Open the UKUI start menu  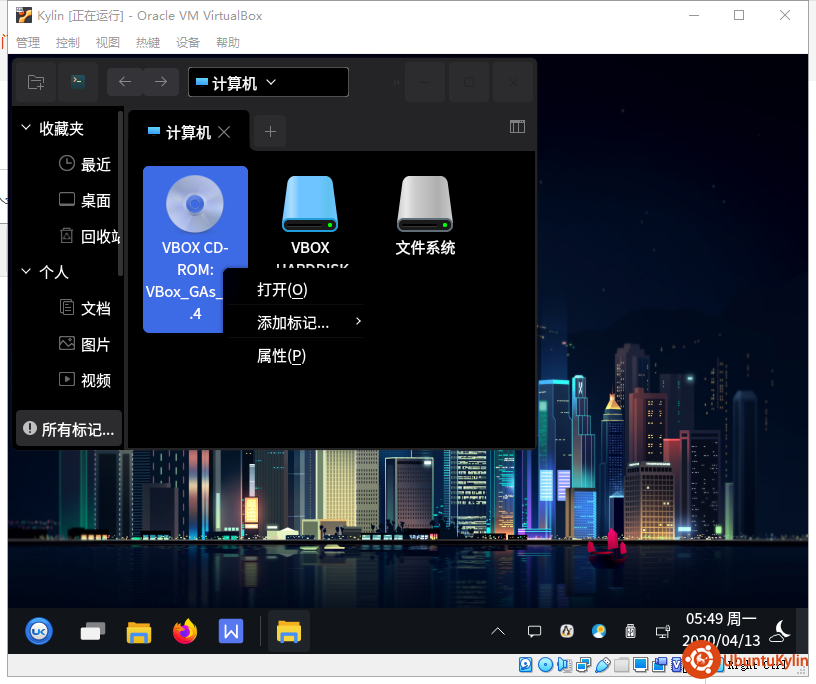point(39,631)
